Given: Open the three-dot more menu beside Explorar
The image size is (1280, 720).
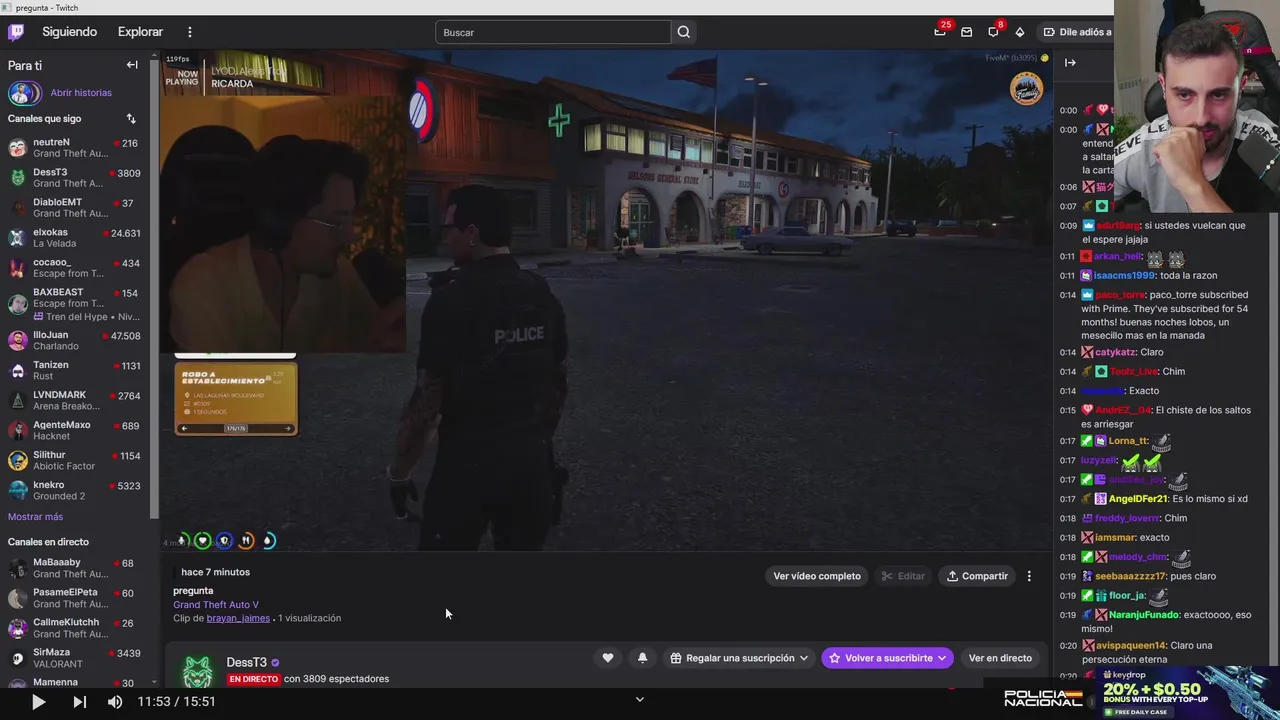Looking at the screenshot, I should tap(190, 32).
